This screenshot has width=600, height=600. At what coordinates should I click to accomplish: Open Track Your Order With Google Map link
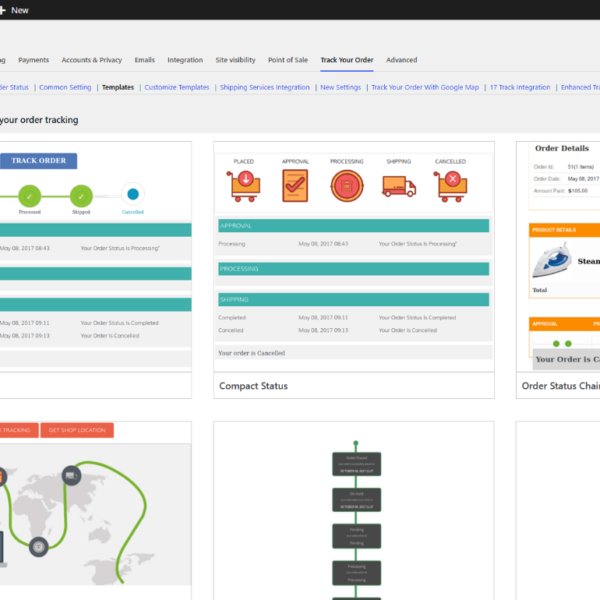point(425,87)
